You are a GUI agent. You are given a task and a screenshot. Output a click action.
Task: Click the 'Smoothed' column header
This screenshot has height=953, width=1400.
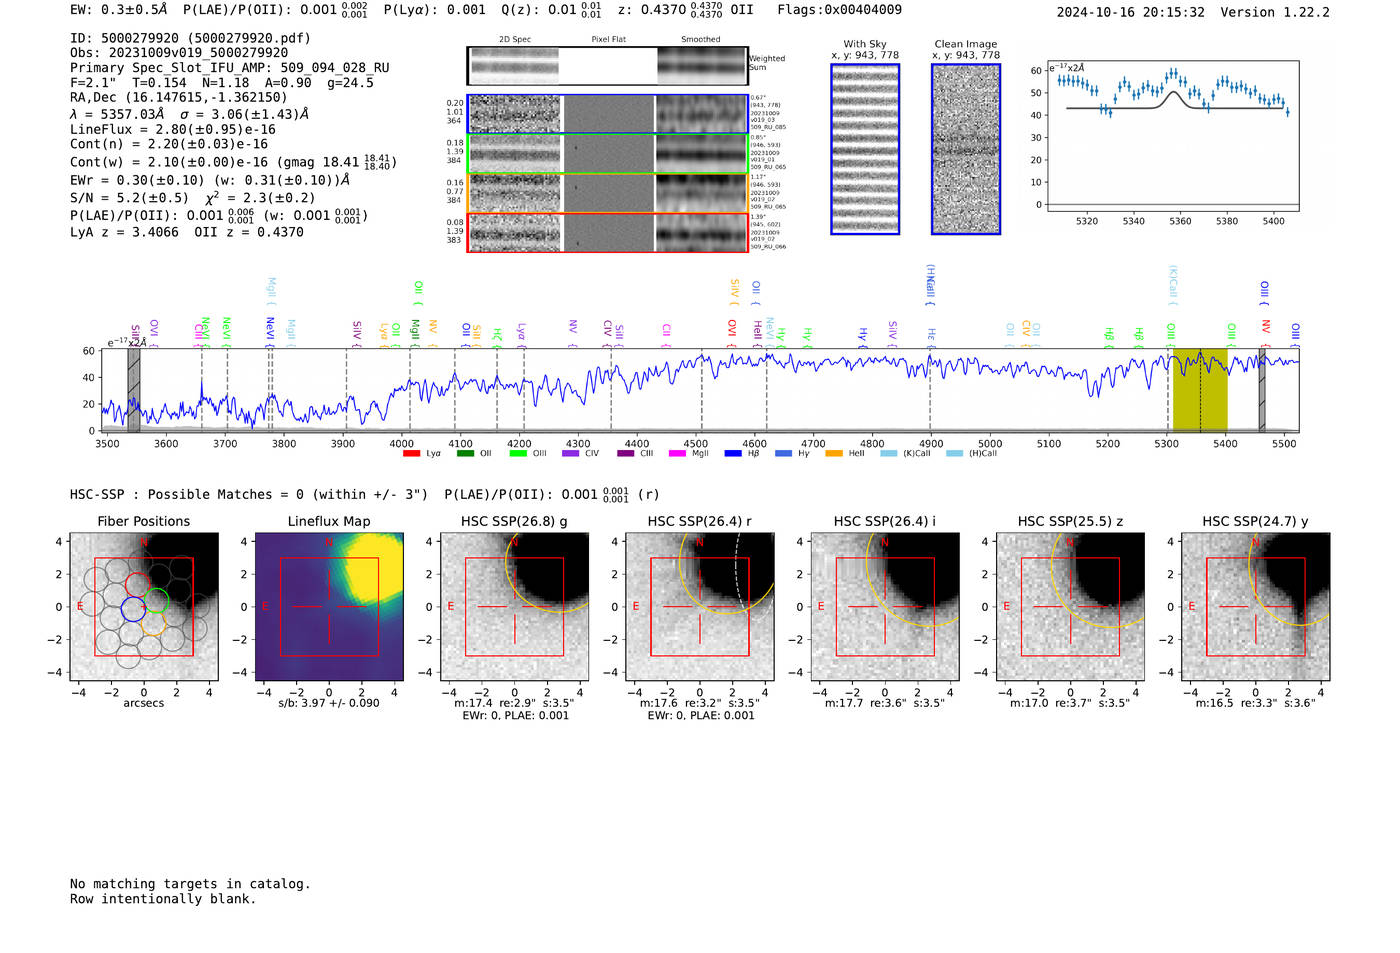pyautogui.click(x=701, y=39)
